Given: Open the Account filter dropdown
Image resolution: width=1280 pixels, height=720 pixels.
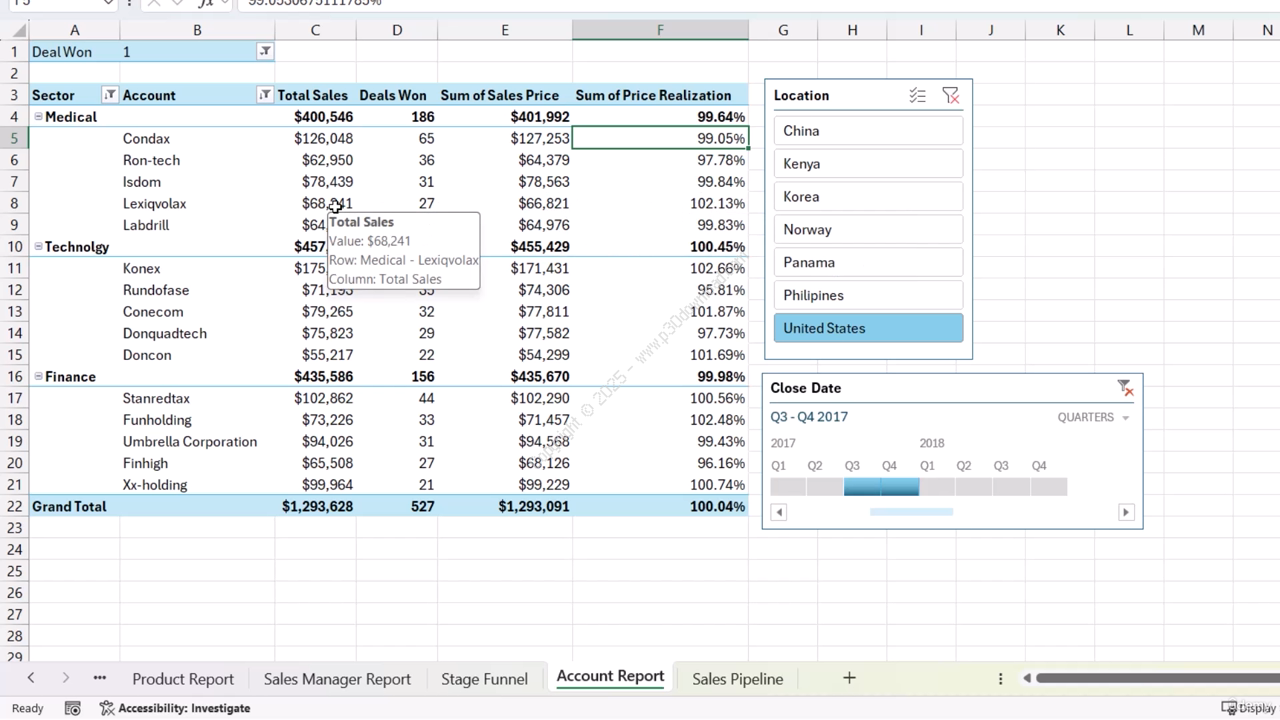Looking at the screenshot, I should [x=265, y=95].
